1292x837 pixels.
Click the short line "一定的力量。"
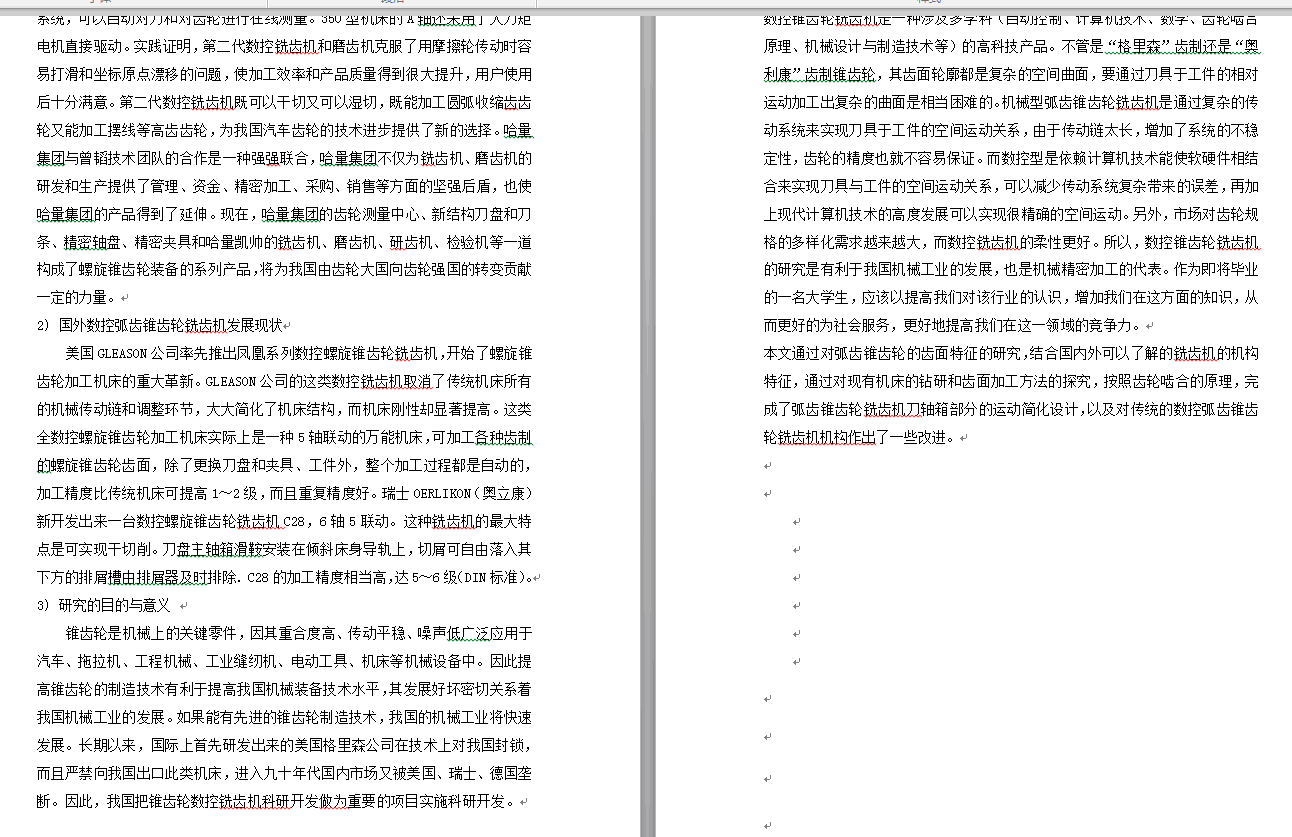coord(78,297)
